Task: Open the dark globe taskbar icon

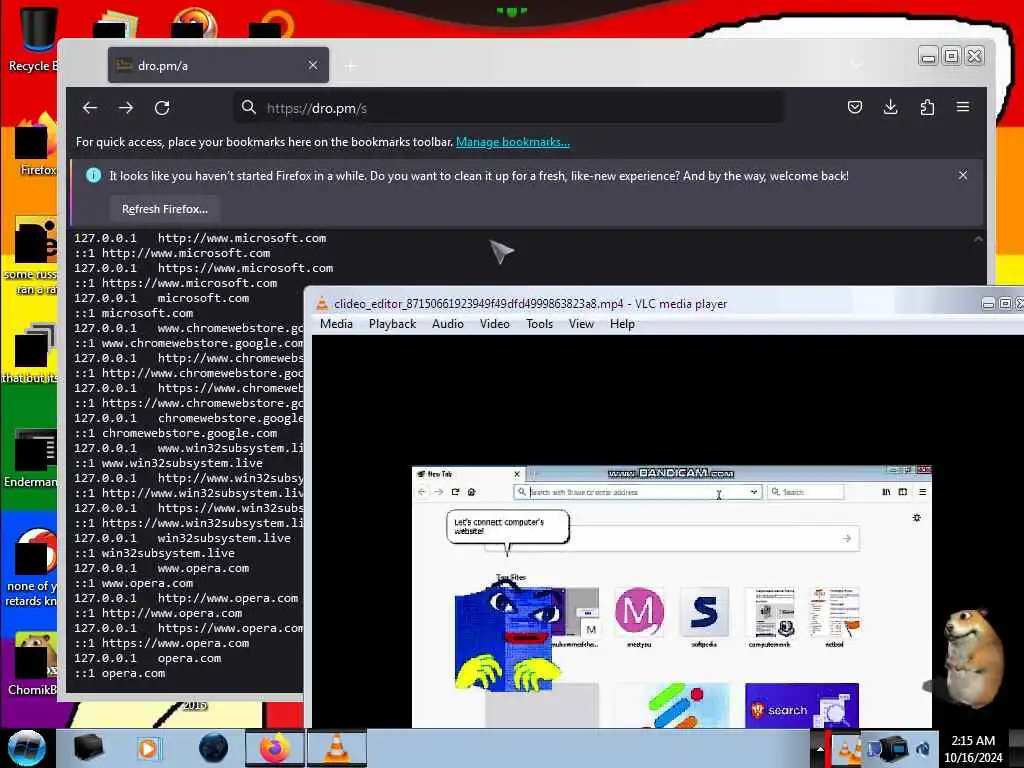Action: coord(213,748)
